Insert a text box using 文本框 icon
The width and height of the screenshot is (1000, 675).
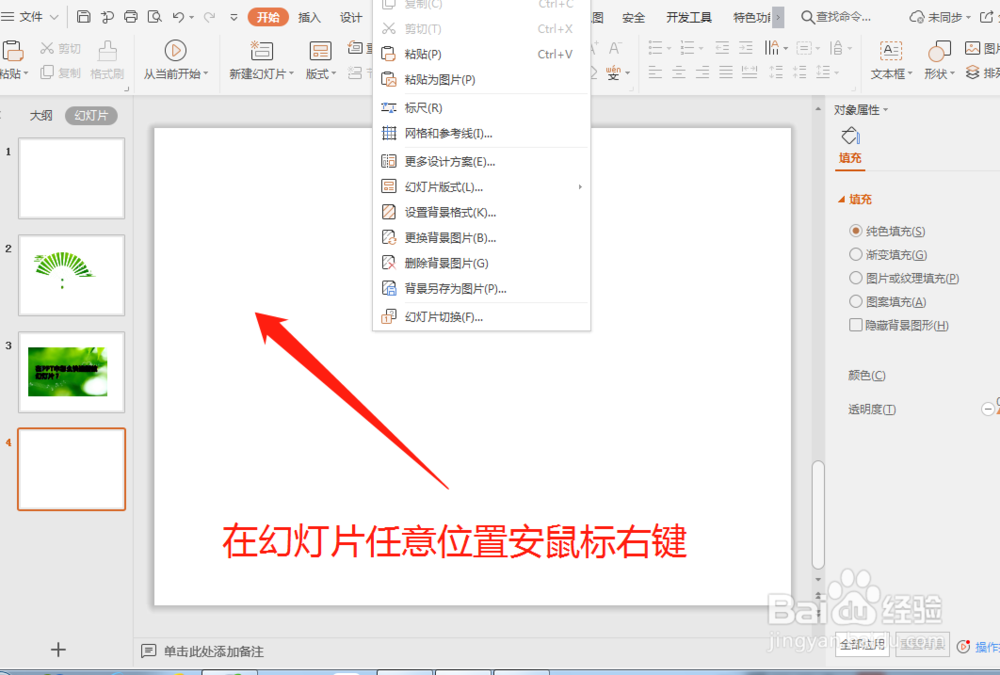[889, 50]
